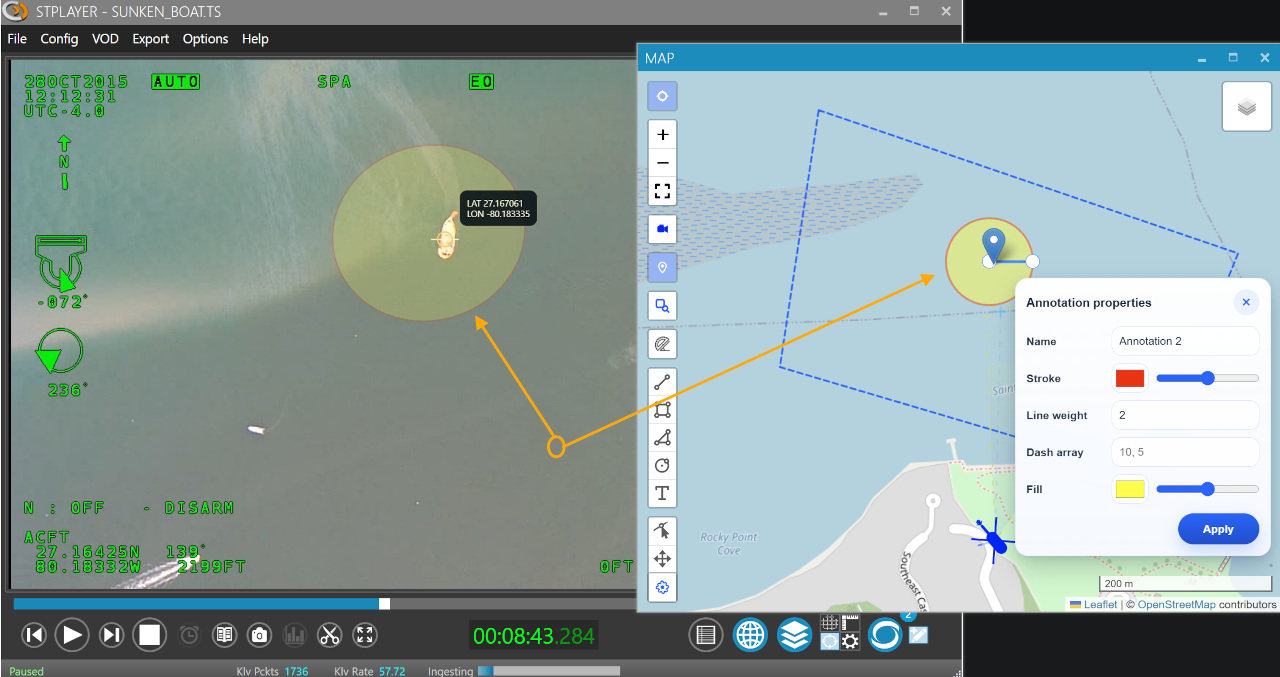Viewport: 1280px width, 677px height.
Task: Open the metadata book icon
Action: coord(224,634)
